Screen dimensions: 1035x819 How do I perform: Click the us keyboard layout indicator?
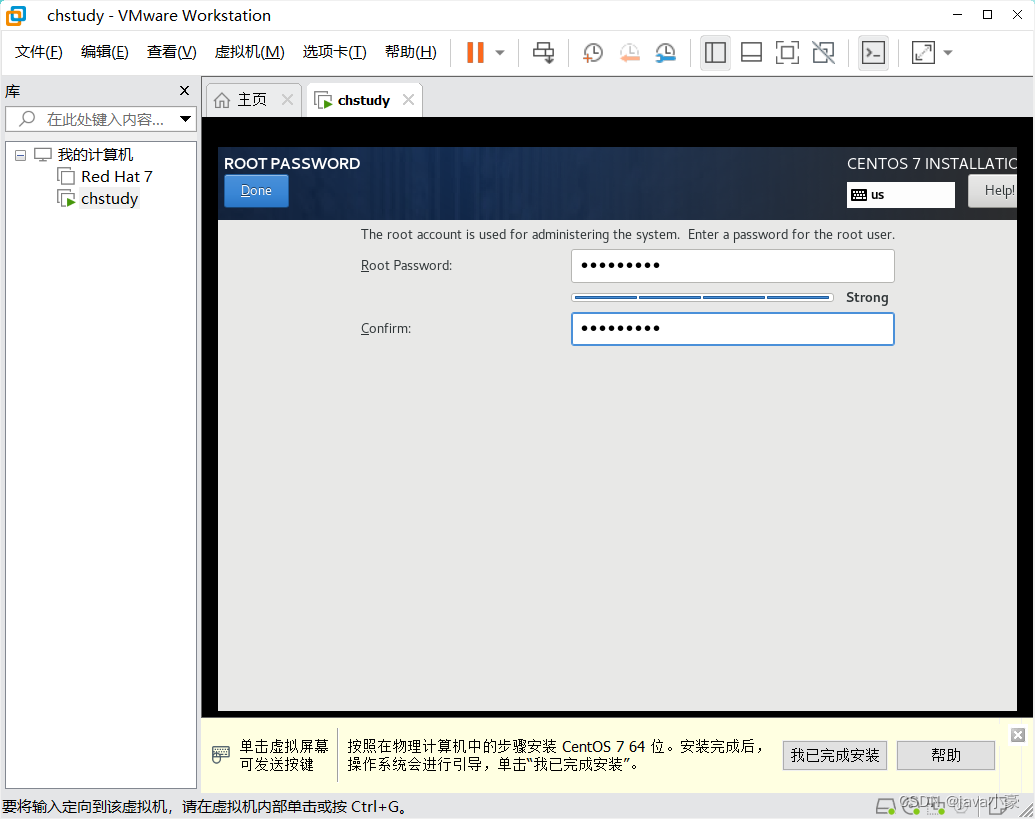[900, 195]
